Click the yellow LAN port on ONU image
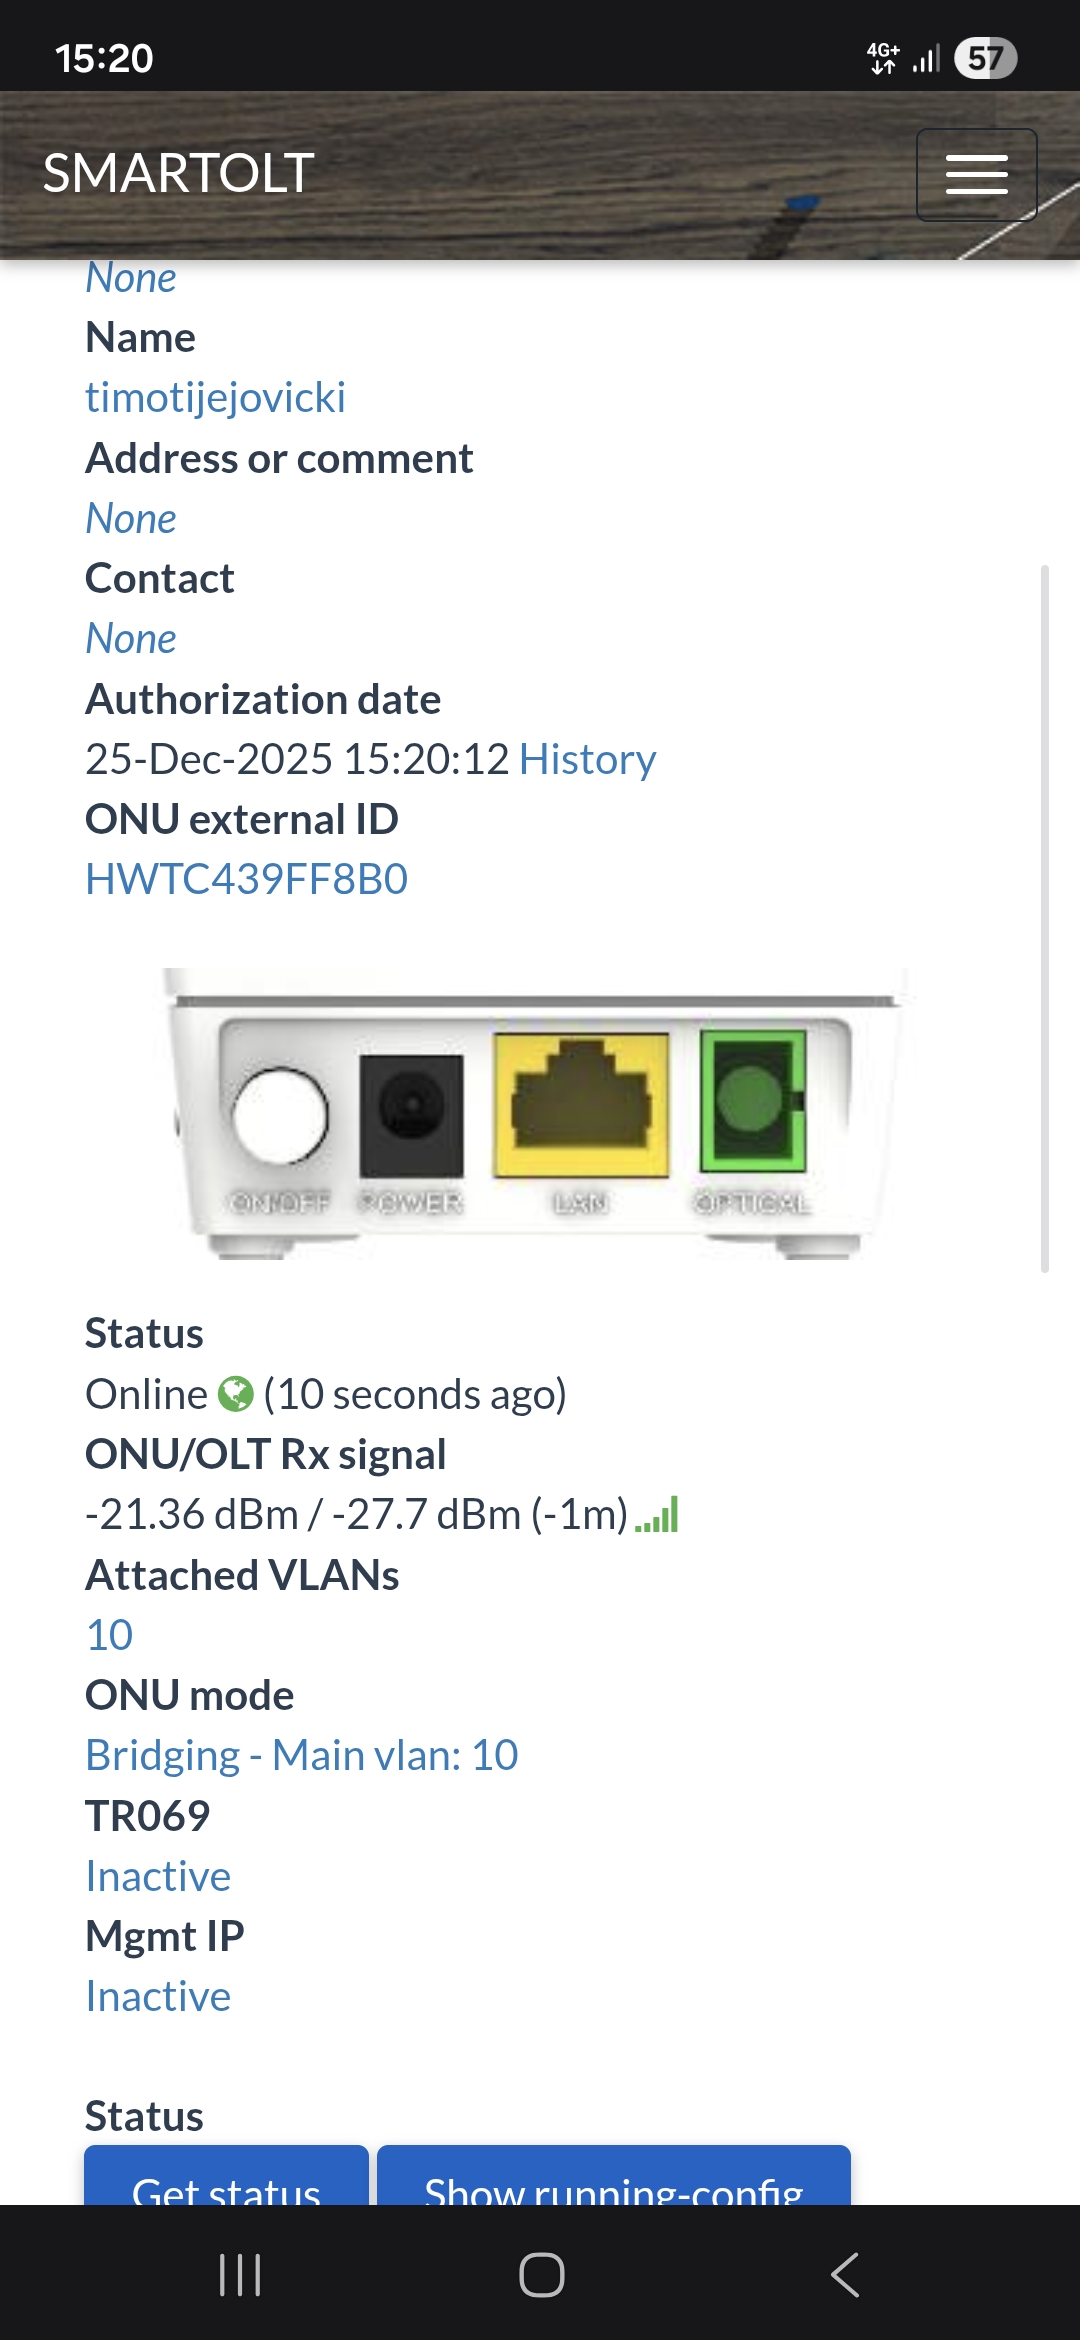Screen dimensions: 1080x2340 (580, 1105)
